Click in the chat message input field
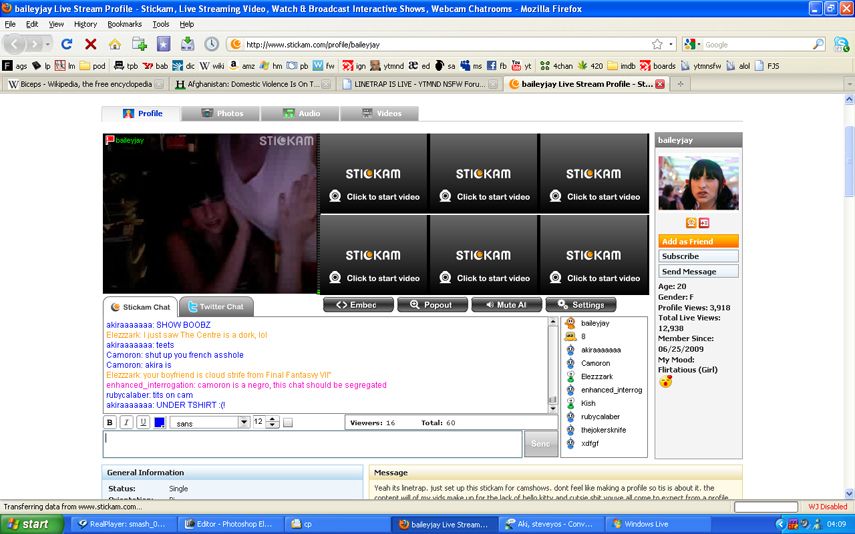Viewport: 855px width, 534px height. 312,444
